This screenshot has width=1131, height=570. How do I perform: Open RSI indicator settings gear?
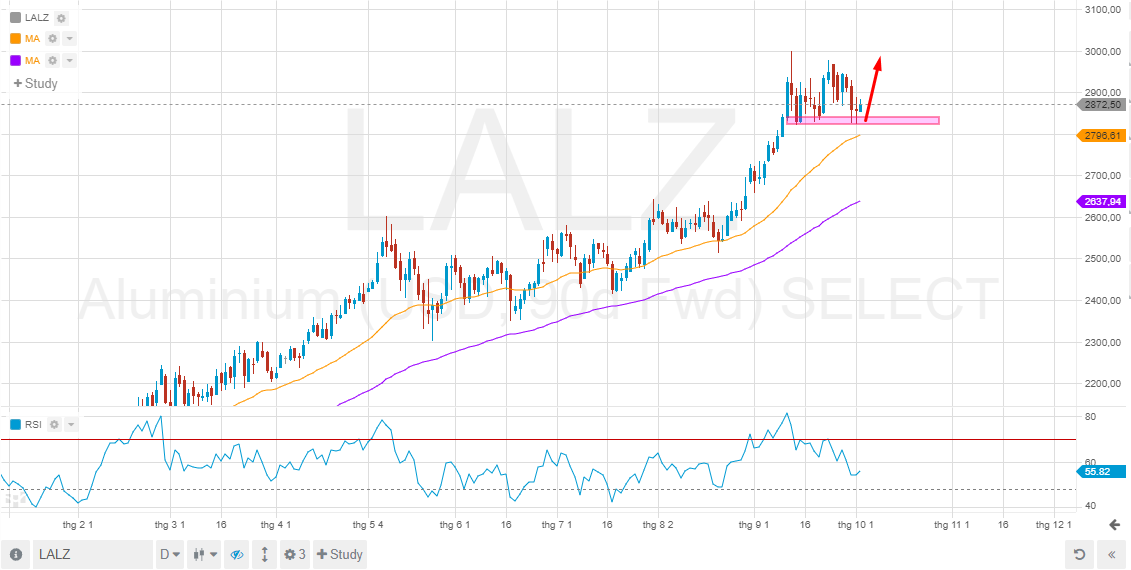pos(54,424)
